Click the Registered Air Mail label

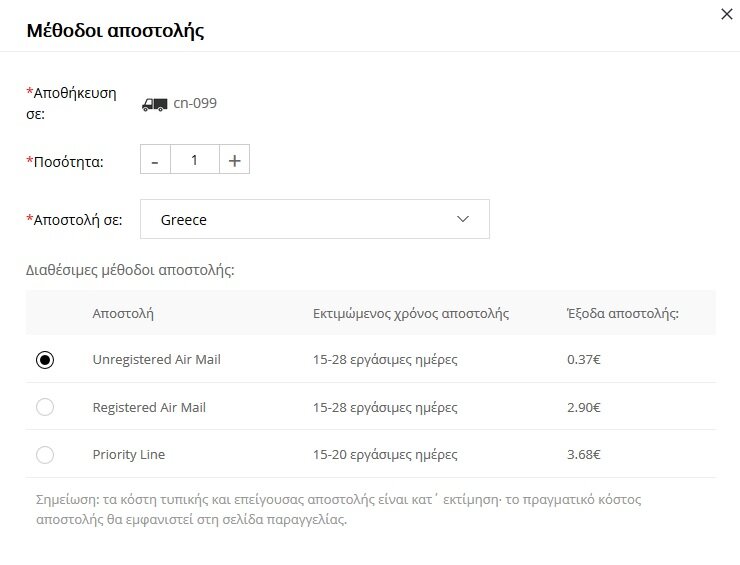(x=149, y=407)
